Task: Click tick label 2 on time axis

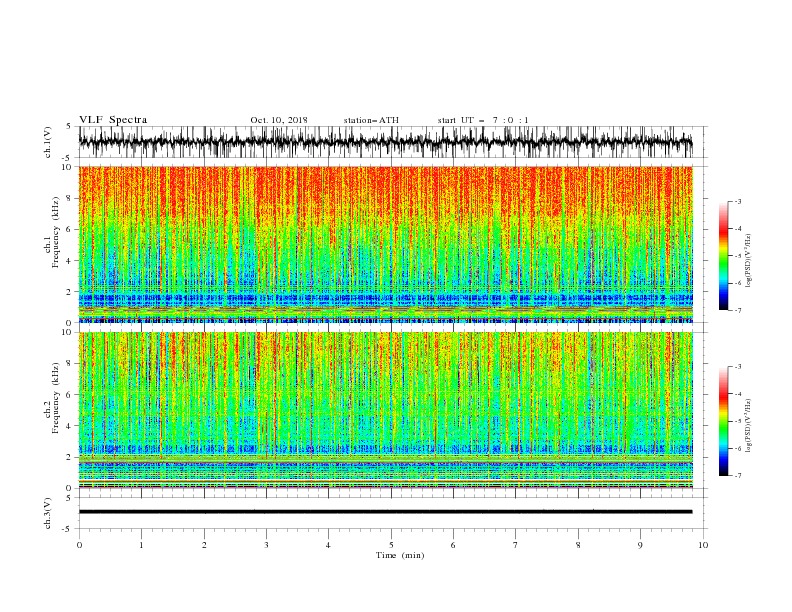Action: tap(204, 545)
